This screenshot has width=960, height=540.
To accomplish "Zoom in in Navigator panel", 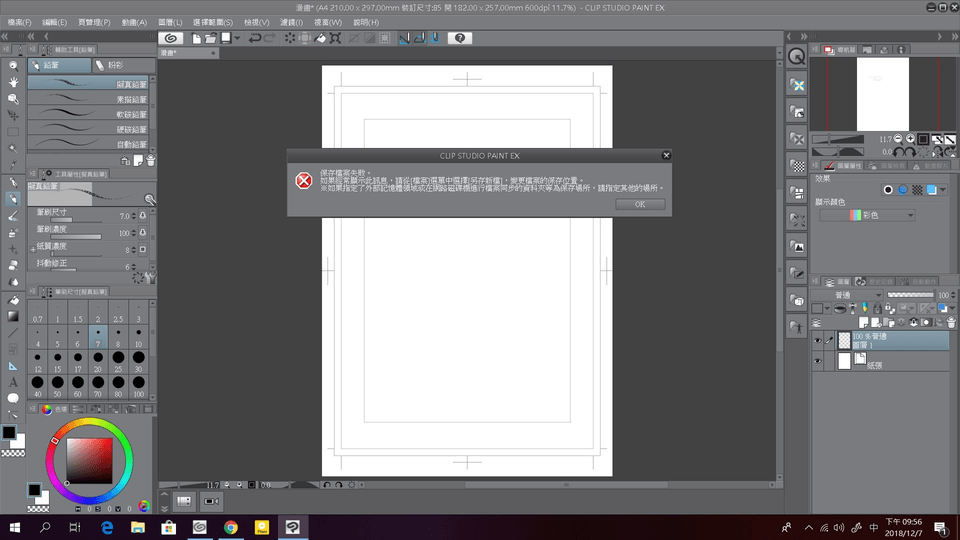I will (910, 139).
